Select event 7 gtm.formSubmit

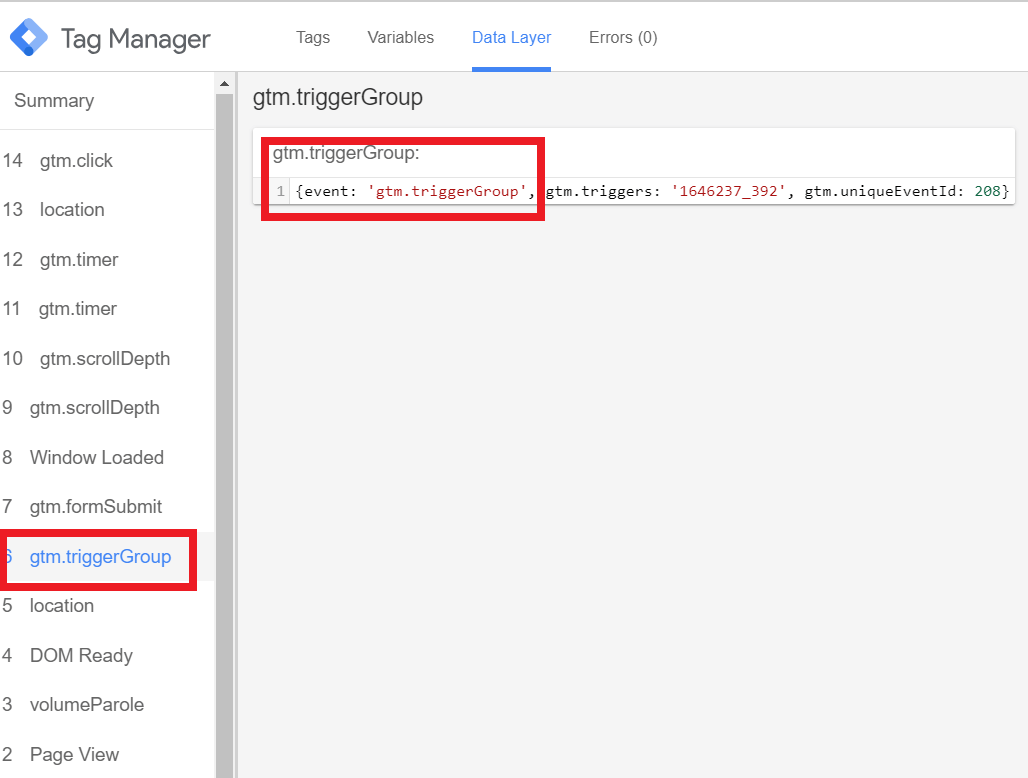click(x=107, y=507)
